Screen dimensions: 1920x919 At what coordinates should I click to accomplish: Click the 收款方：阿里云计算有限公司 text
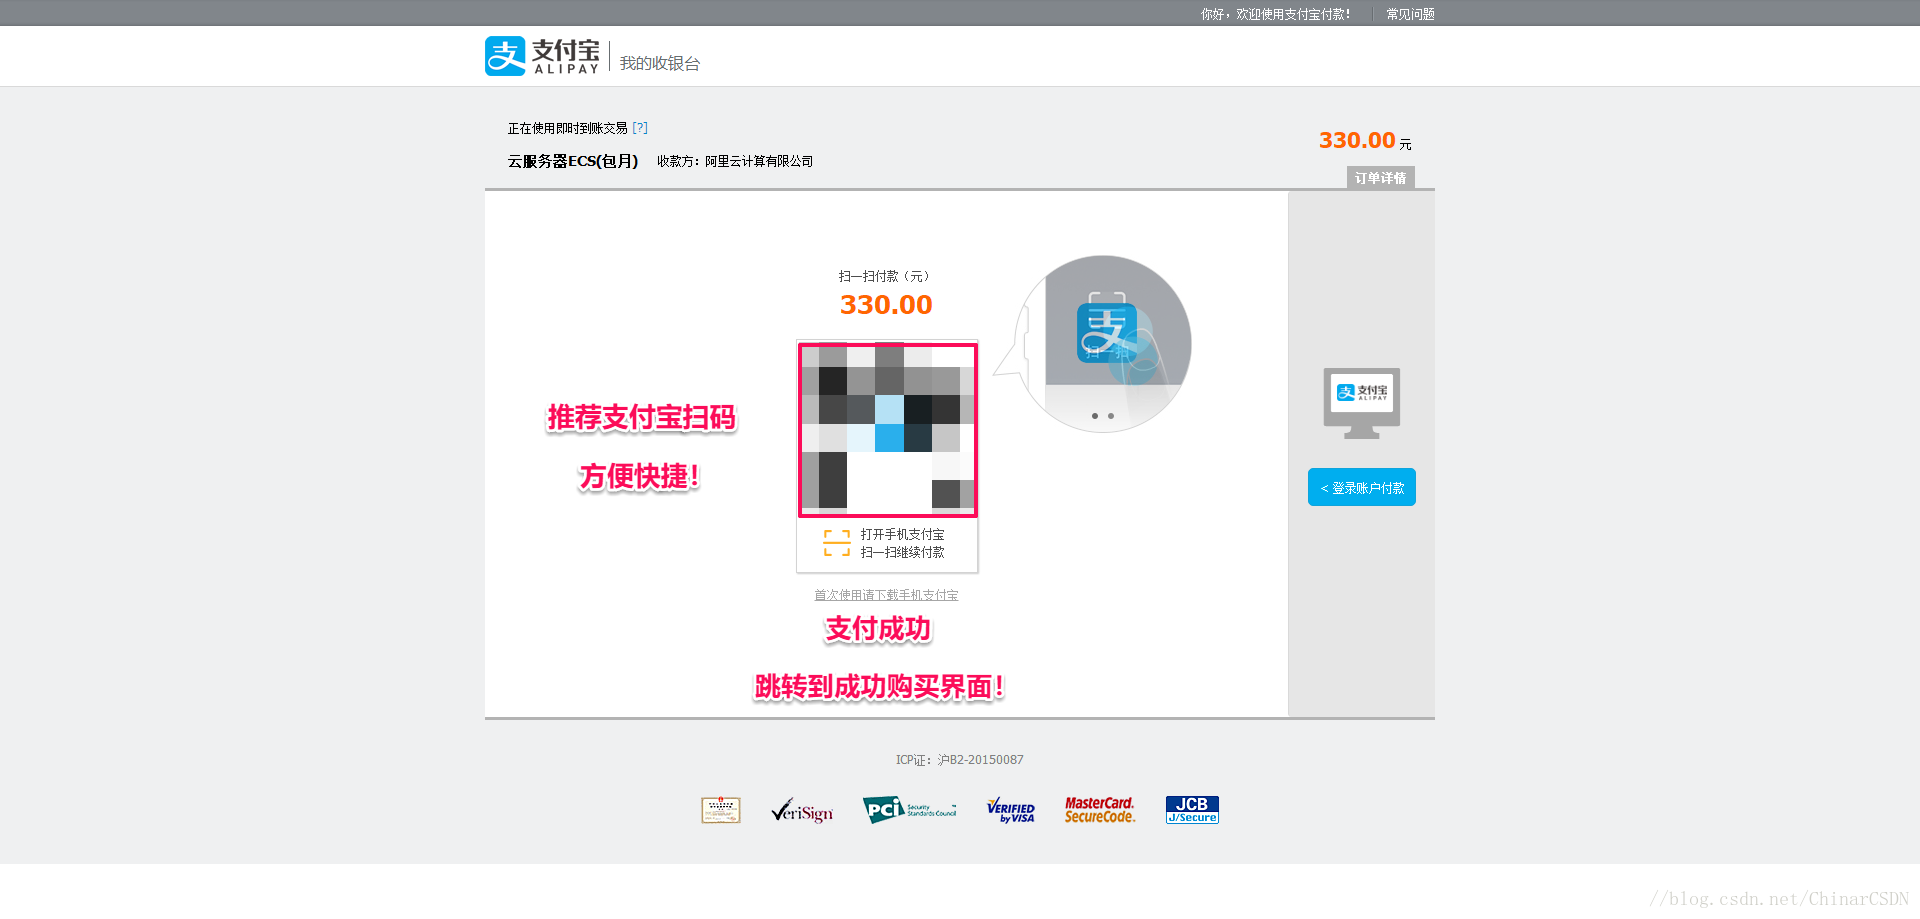tap(735, 161)
